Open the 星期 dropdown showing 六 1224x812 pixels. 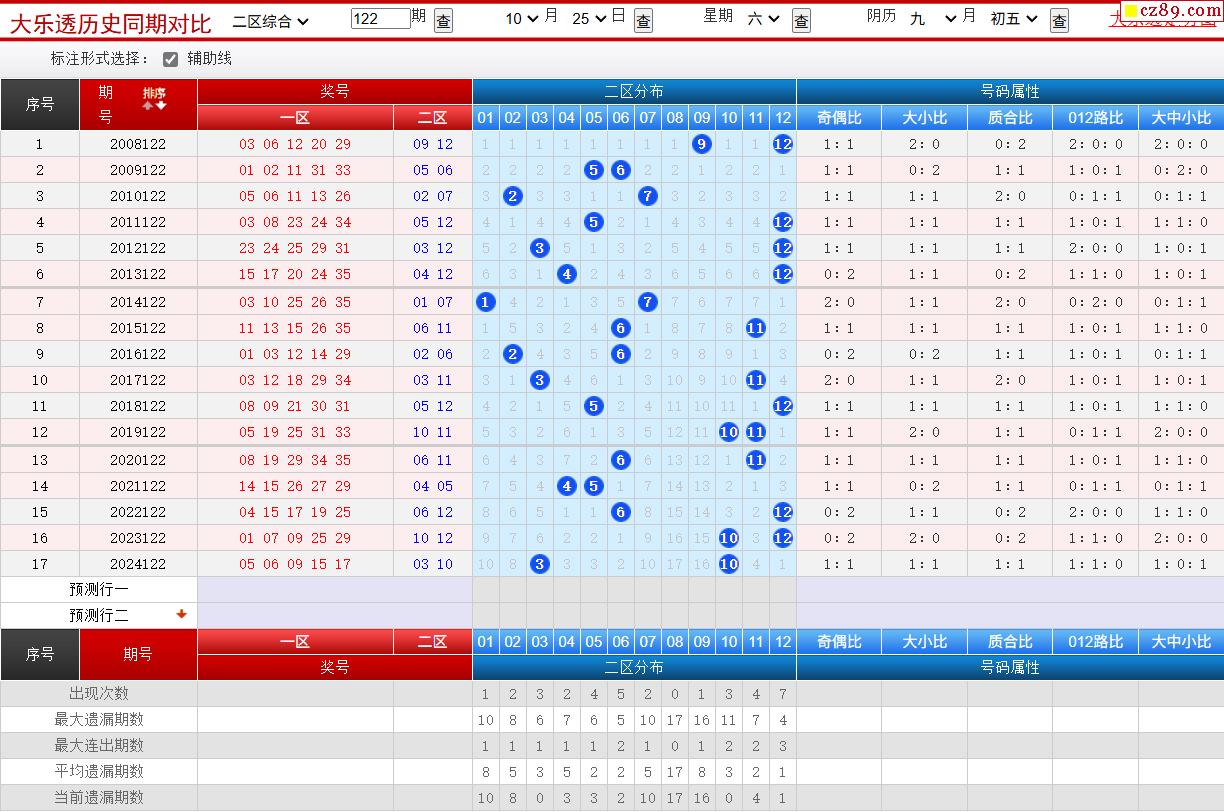pyautogui.click(x=763, y=18)
